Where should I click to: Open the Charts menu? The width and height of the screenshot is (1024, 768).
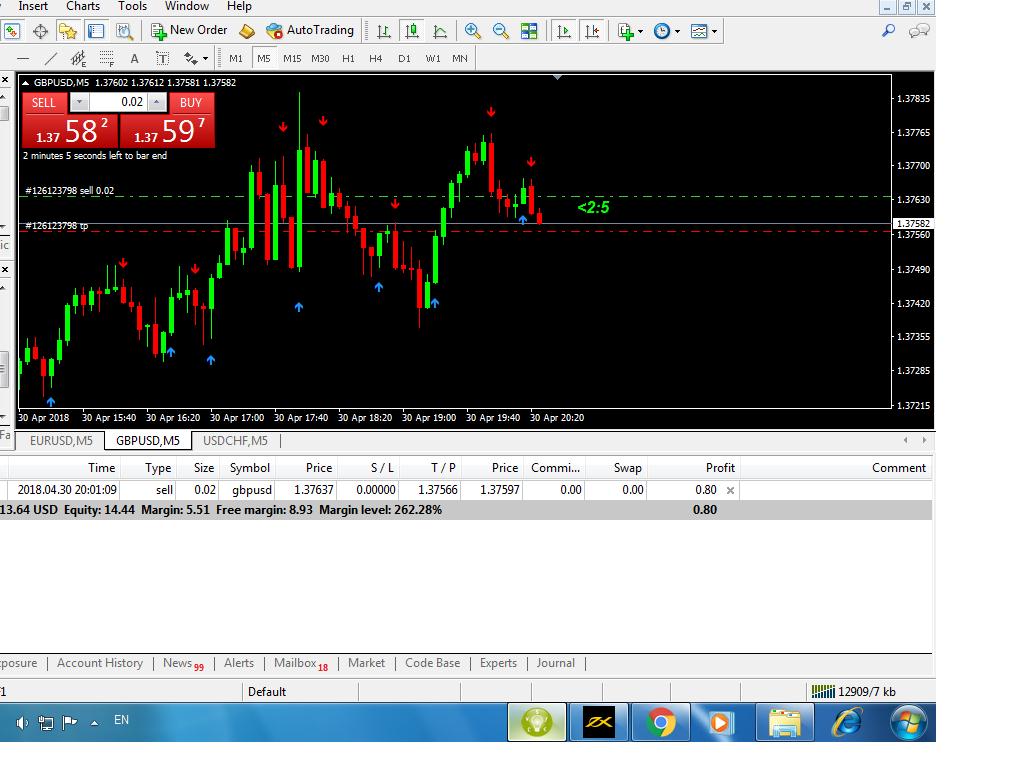pos(83,7)
